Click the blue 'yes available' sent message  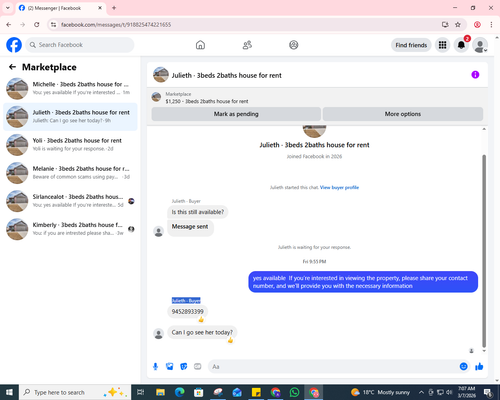tap(363, 282)
